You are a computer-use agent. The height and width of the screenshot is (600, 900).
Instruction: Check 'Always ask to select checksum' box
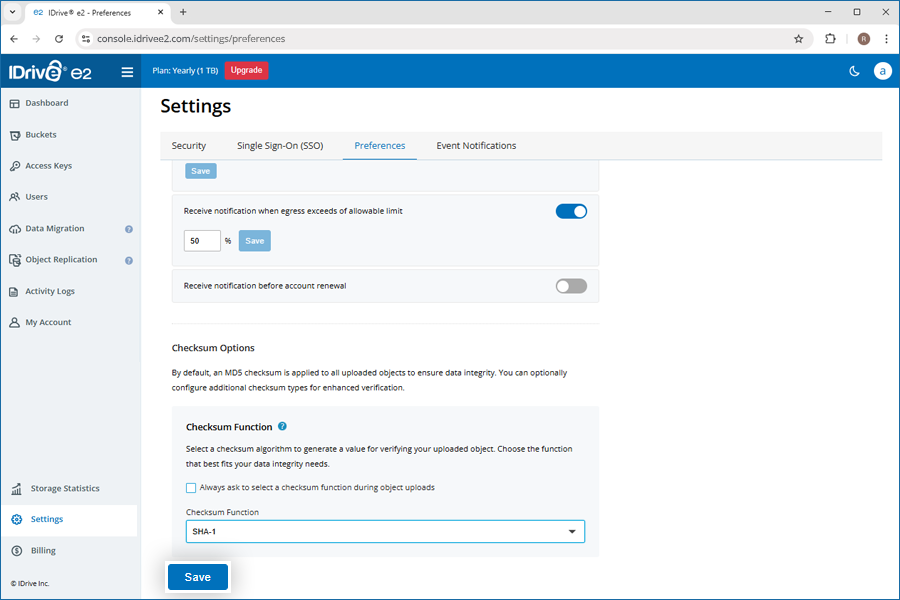(191, 488)
